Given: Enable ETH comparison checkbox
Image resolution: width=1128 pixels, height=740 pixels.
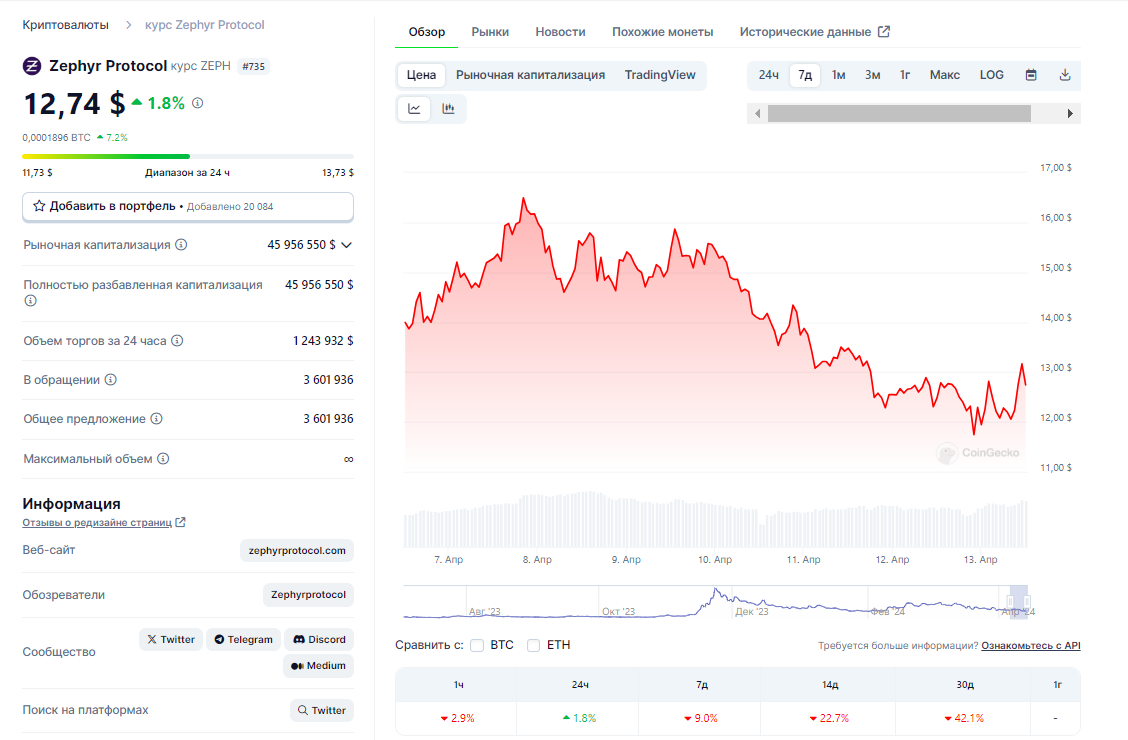Looking at the screenshot, I should pyautogui.click(x=533, y=645).
